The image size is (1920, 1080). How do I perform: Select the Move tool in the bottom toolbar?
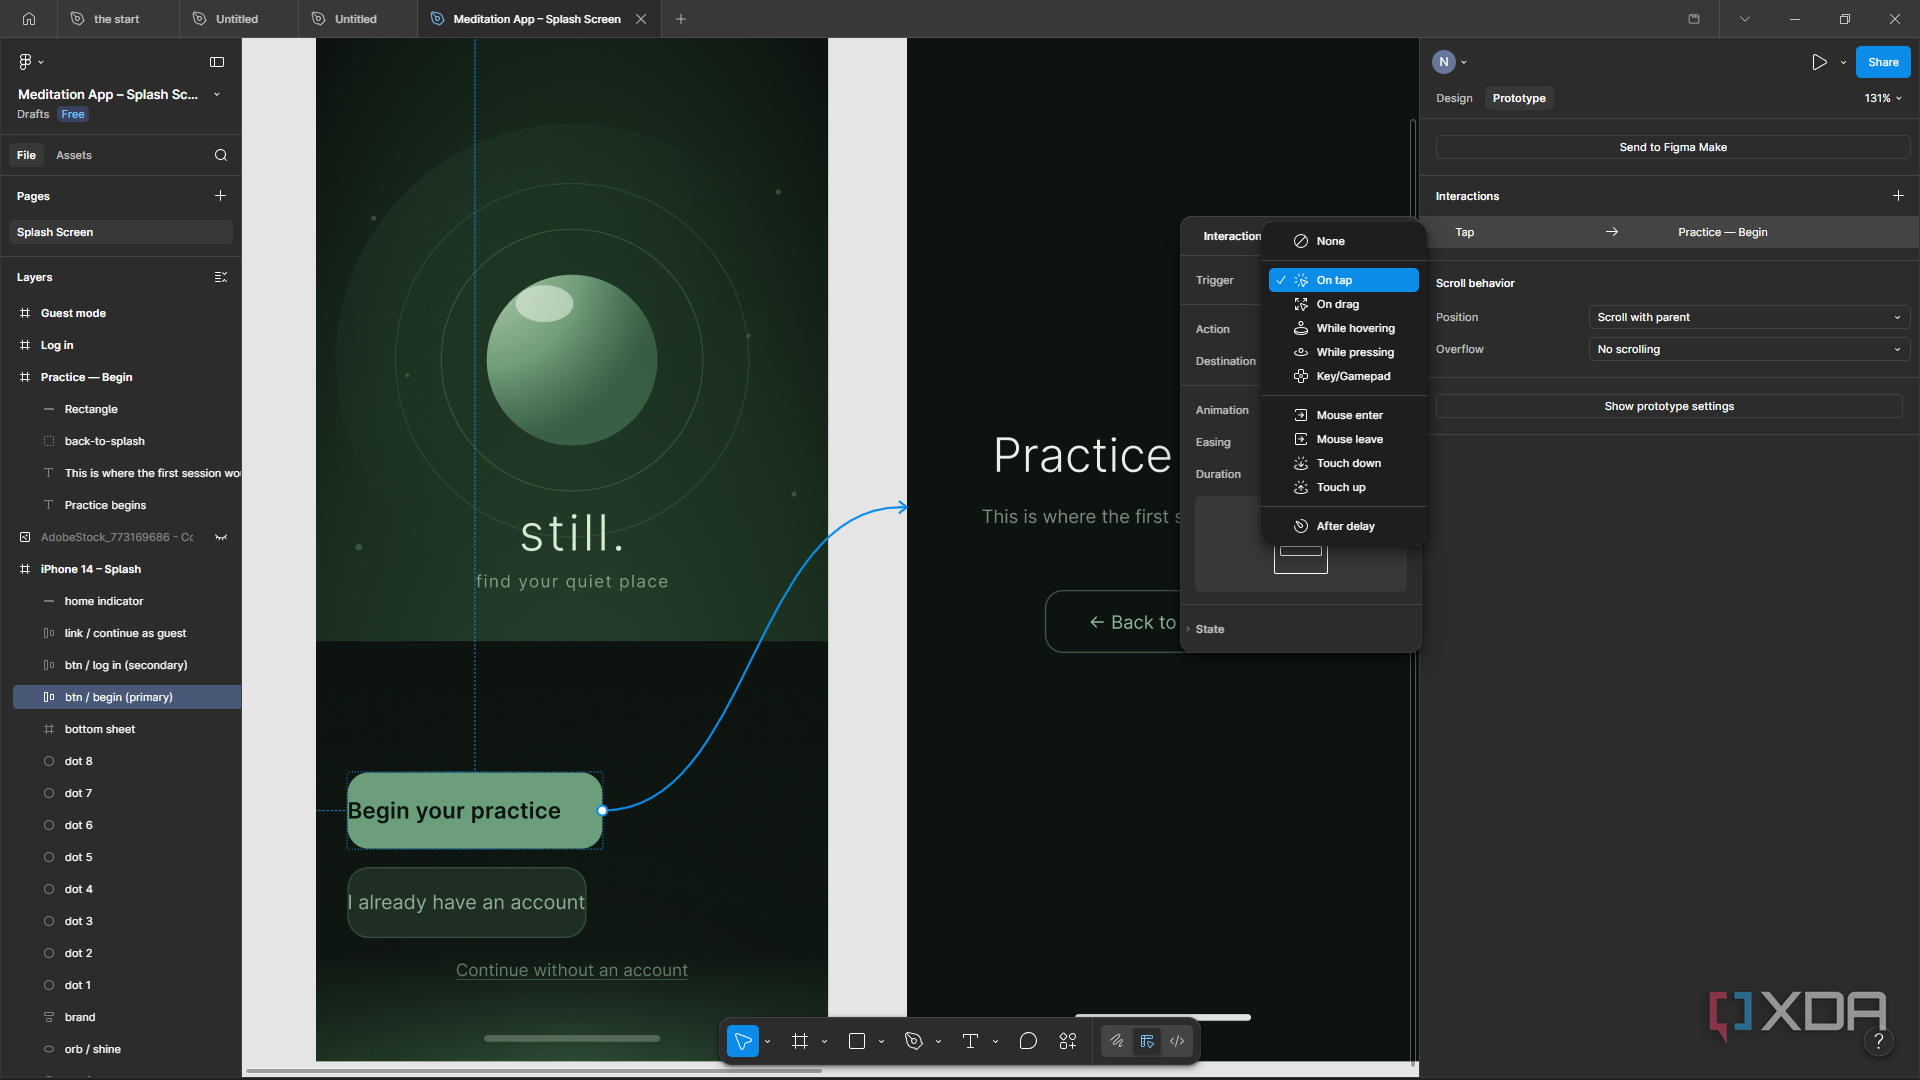point(743,1041)
